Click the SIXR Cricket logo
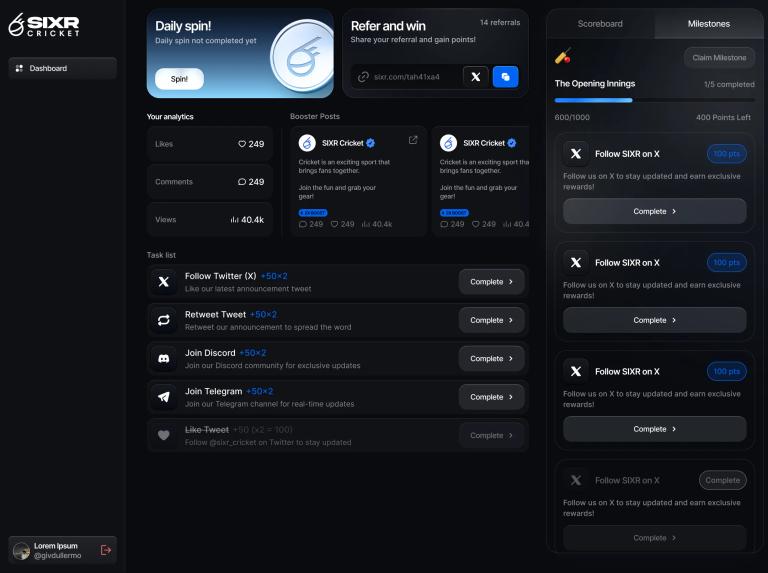Viewport: 768px width, 573px height. (x=44, y=25)
